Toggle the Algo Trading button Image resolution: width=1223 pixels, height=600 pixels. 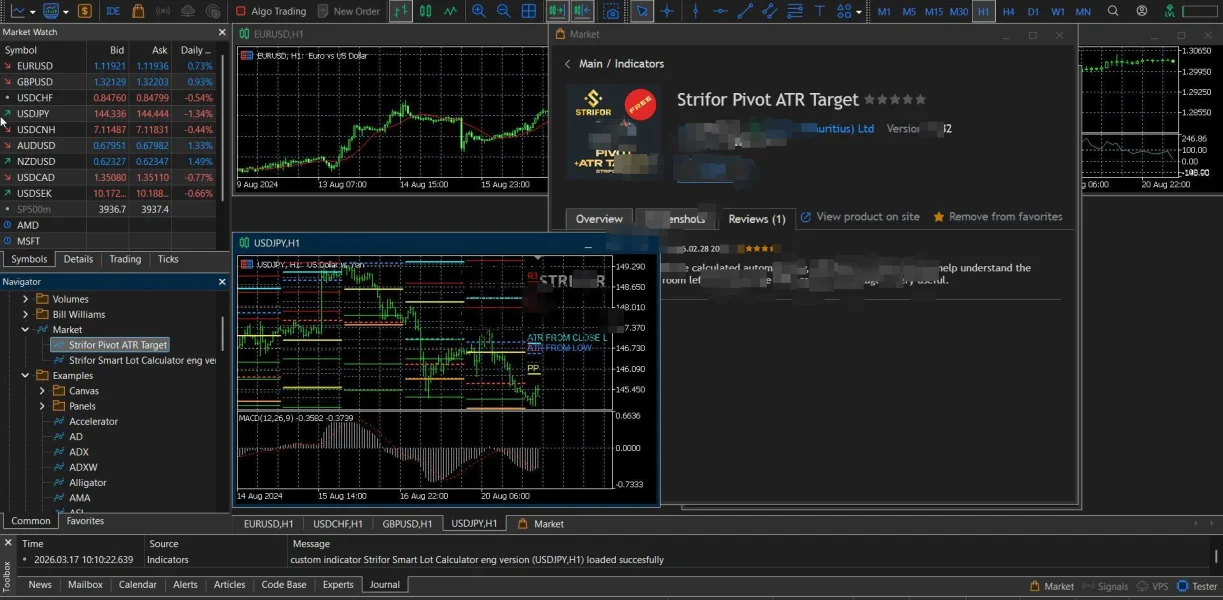tap(271, 11)
